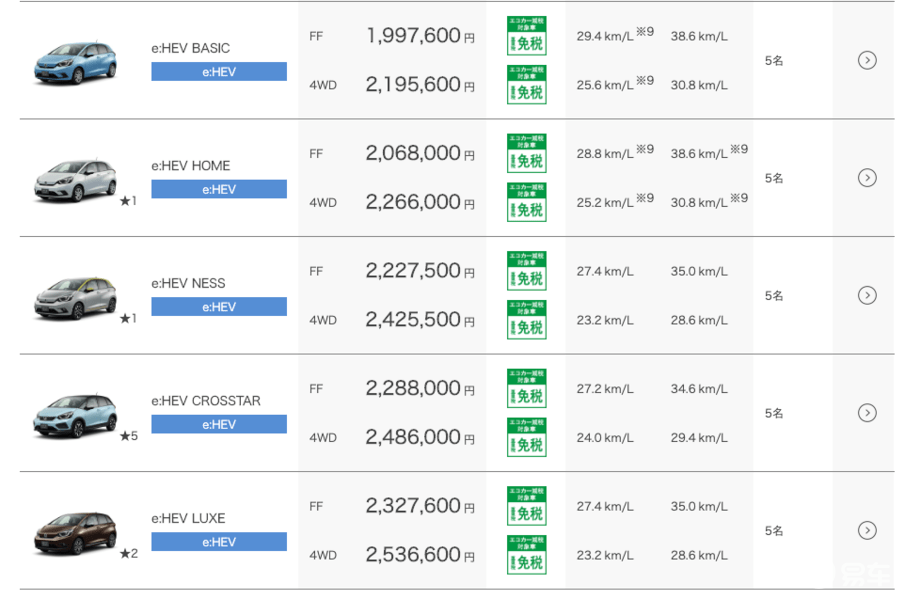Click the silver e:HEV NESS car image
Screen dimensions: 905x599
75,296
